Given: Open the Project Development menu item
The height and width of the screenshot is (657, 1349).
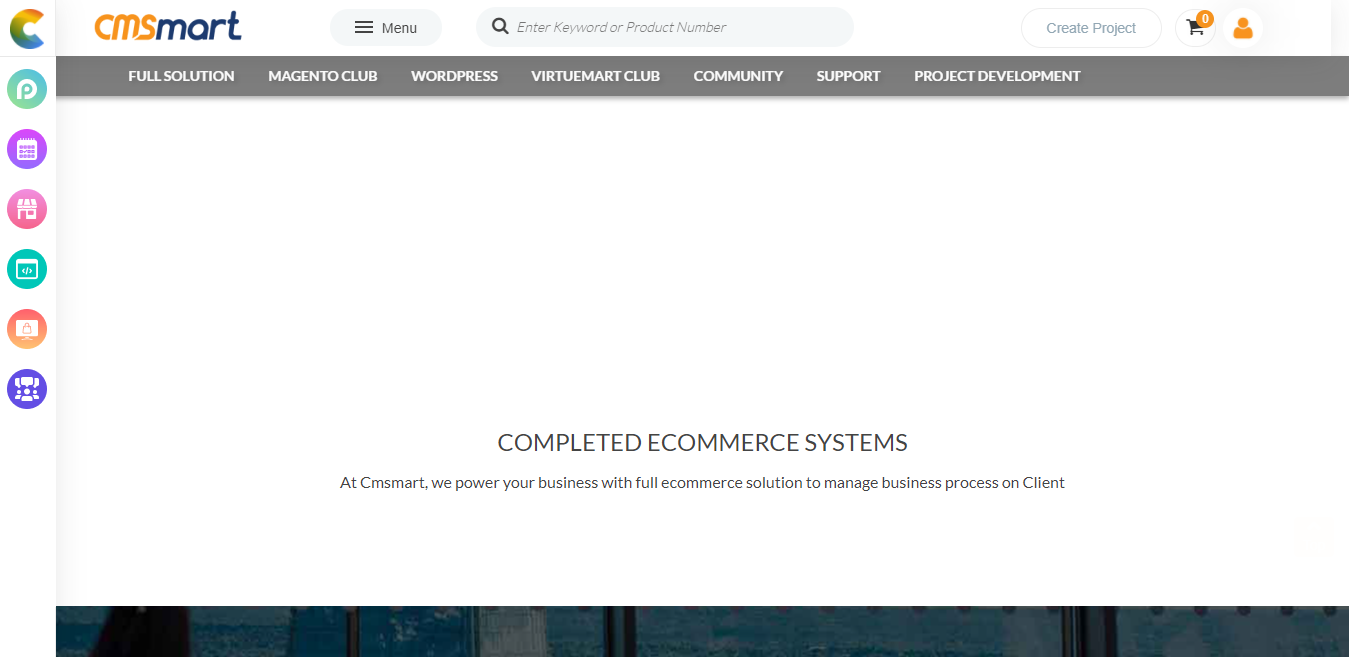Looking at the screenshot, I should click(x=997, y=76).
